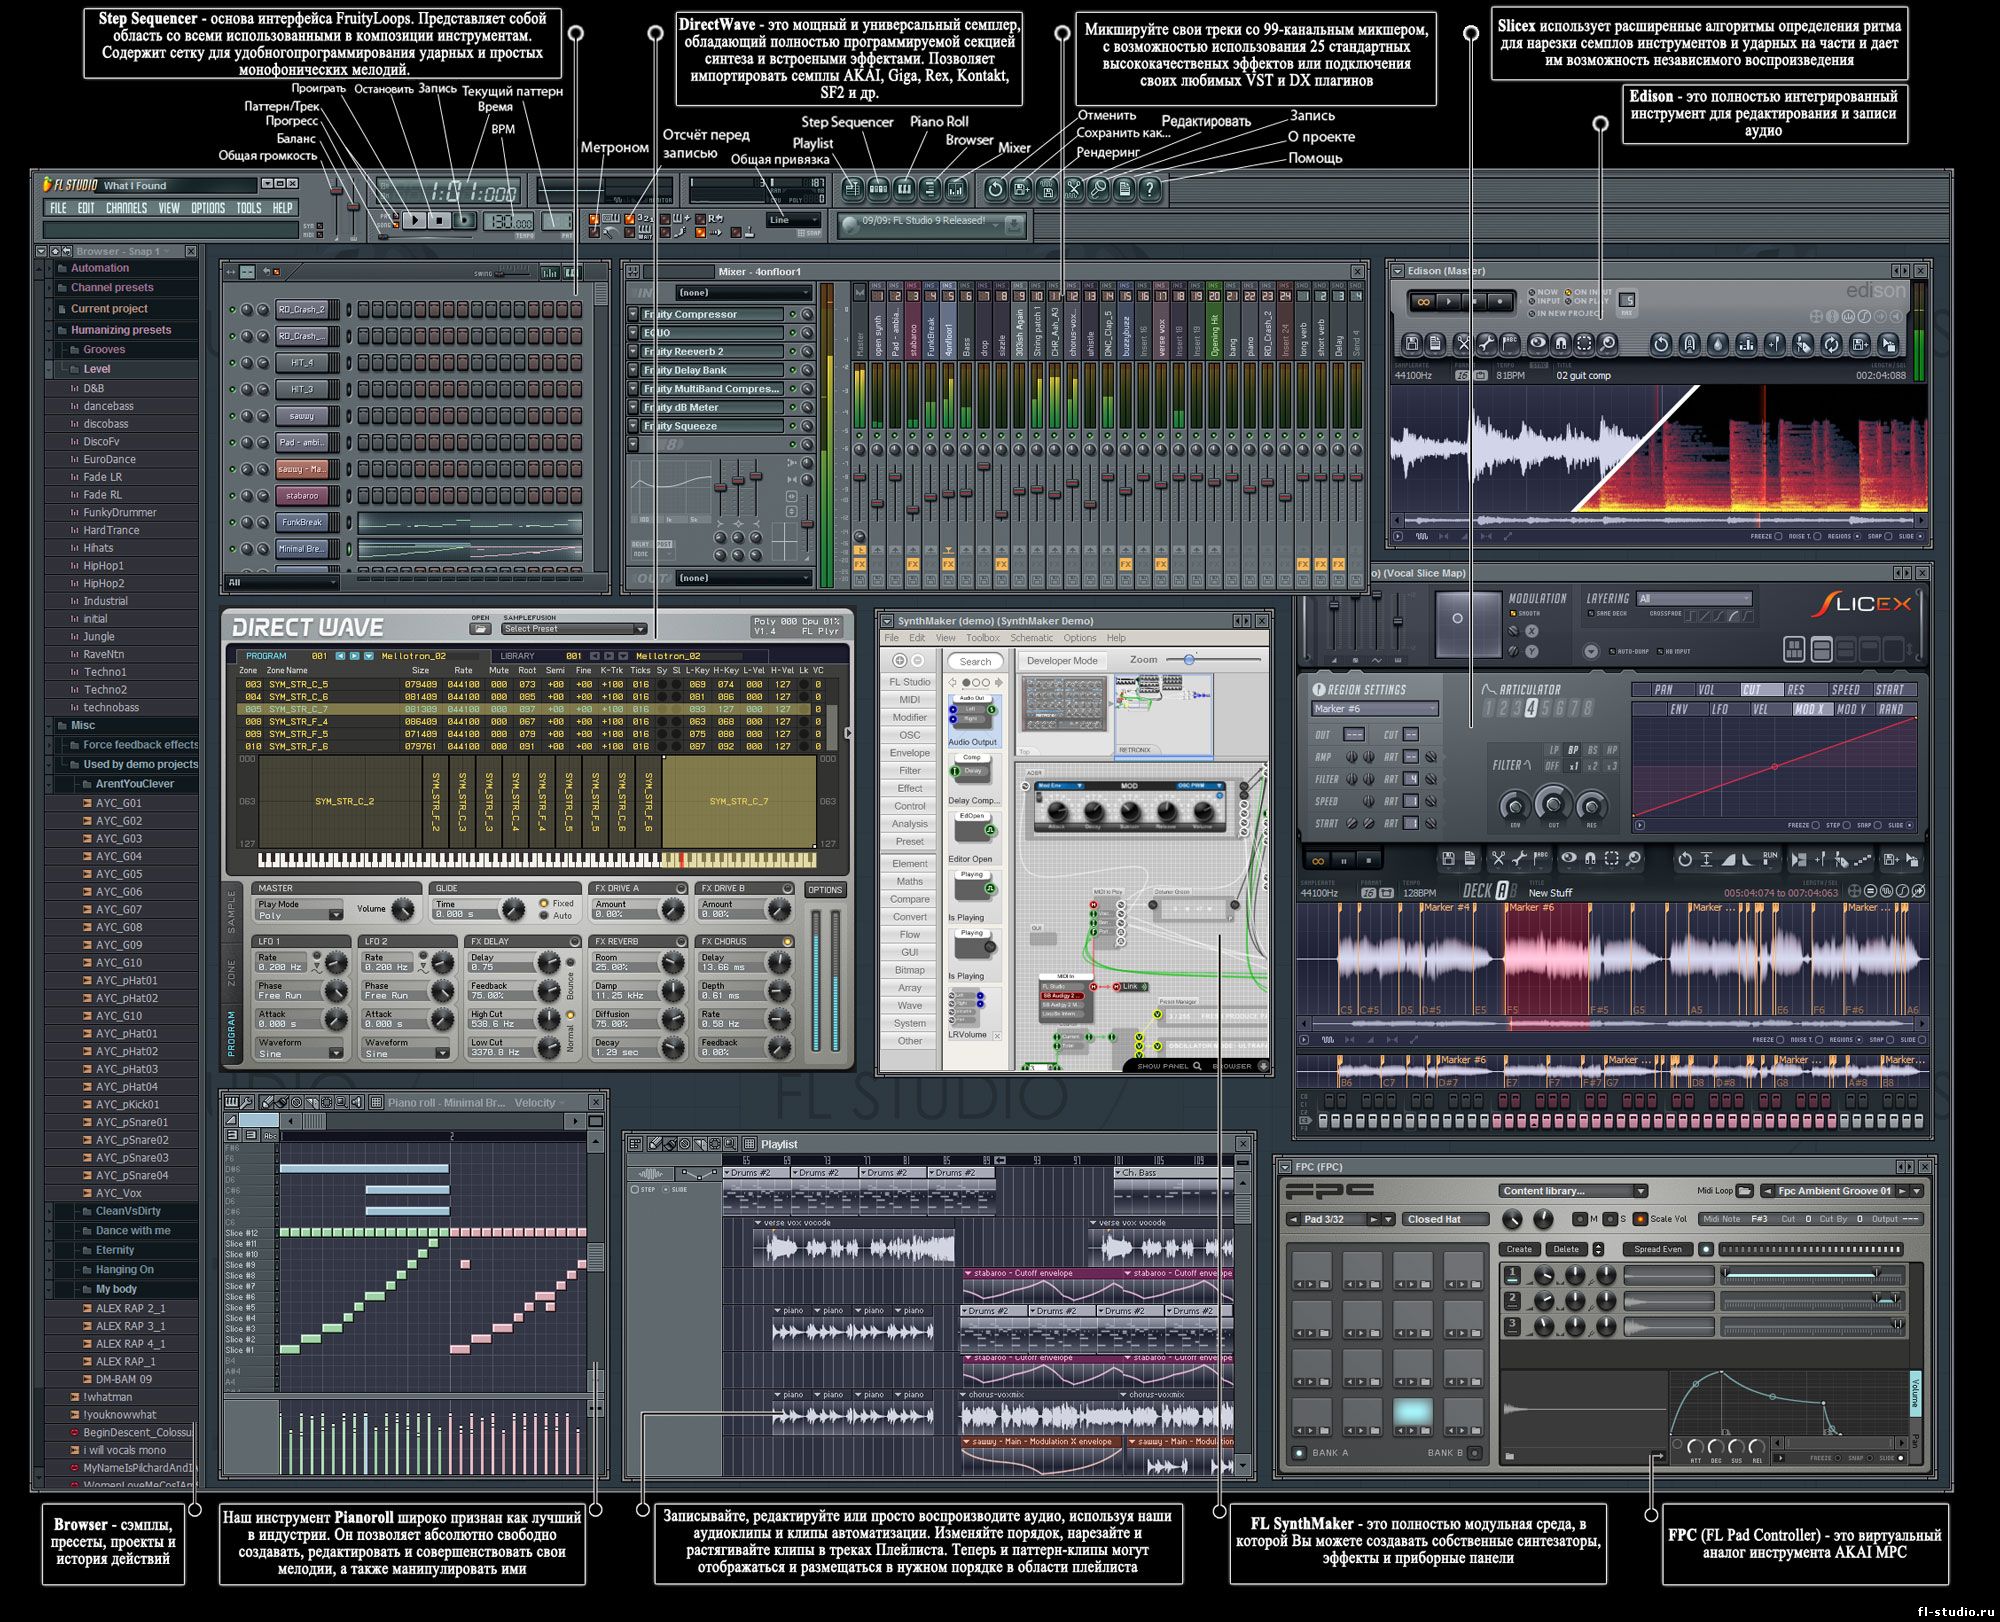
Task: Click FPC Spread Even button
Action: click(1658, 1249)
